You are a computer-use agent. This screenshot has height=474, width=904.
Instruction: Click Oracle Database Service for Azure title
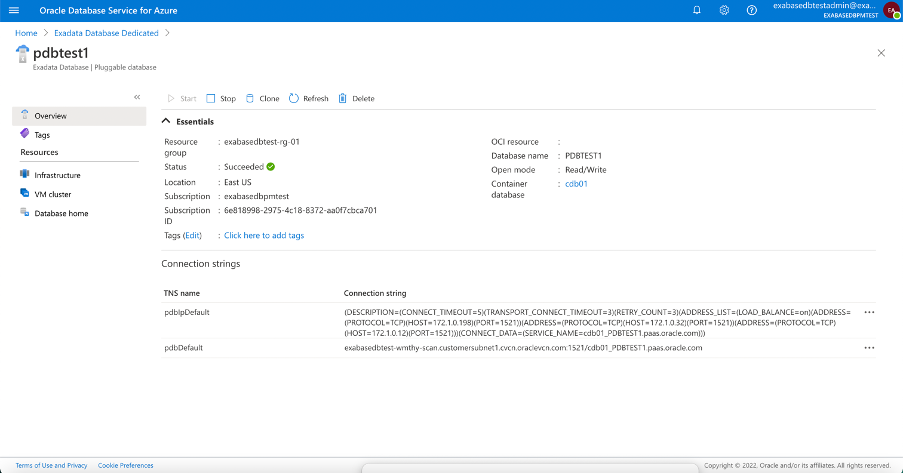(x=108, y=10)
